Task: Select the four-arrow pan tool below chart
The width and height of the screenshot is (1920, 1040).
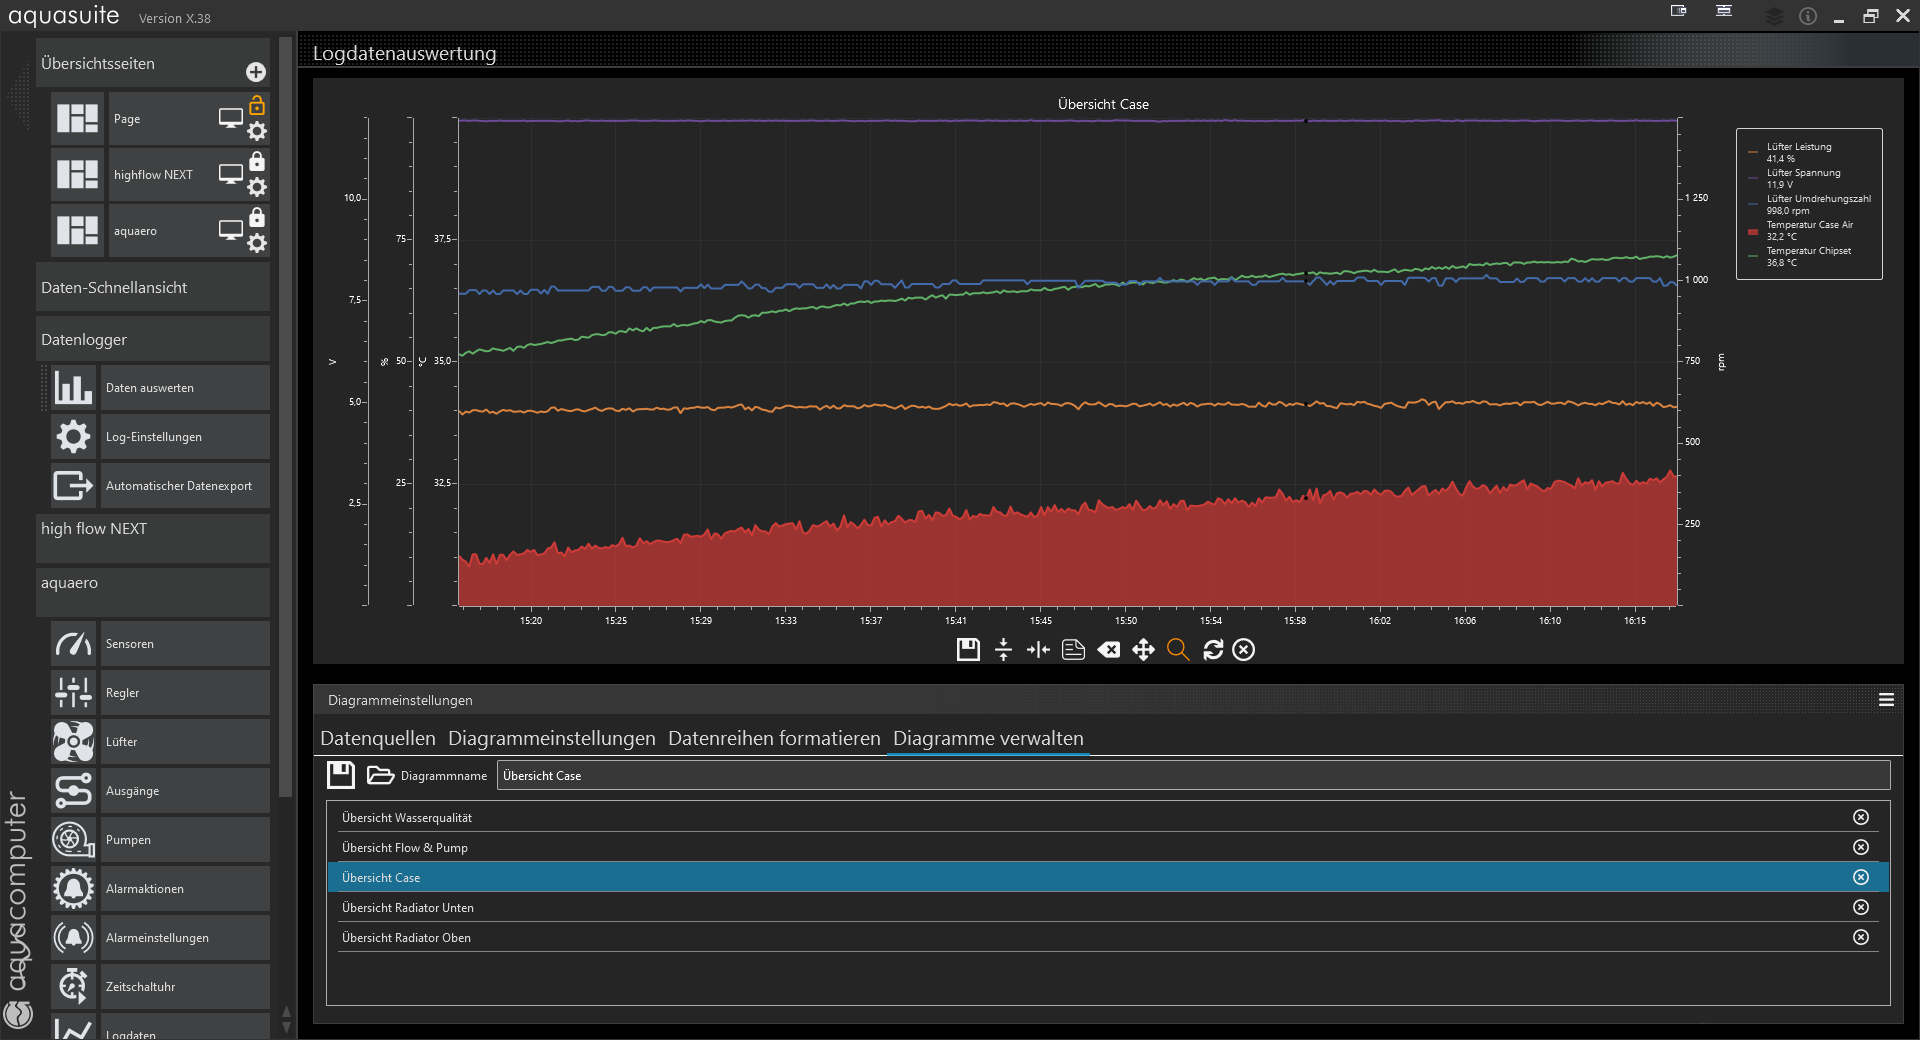Action: 1143,650
